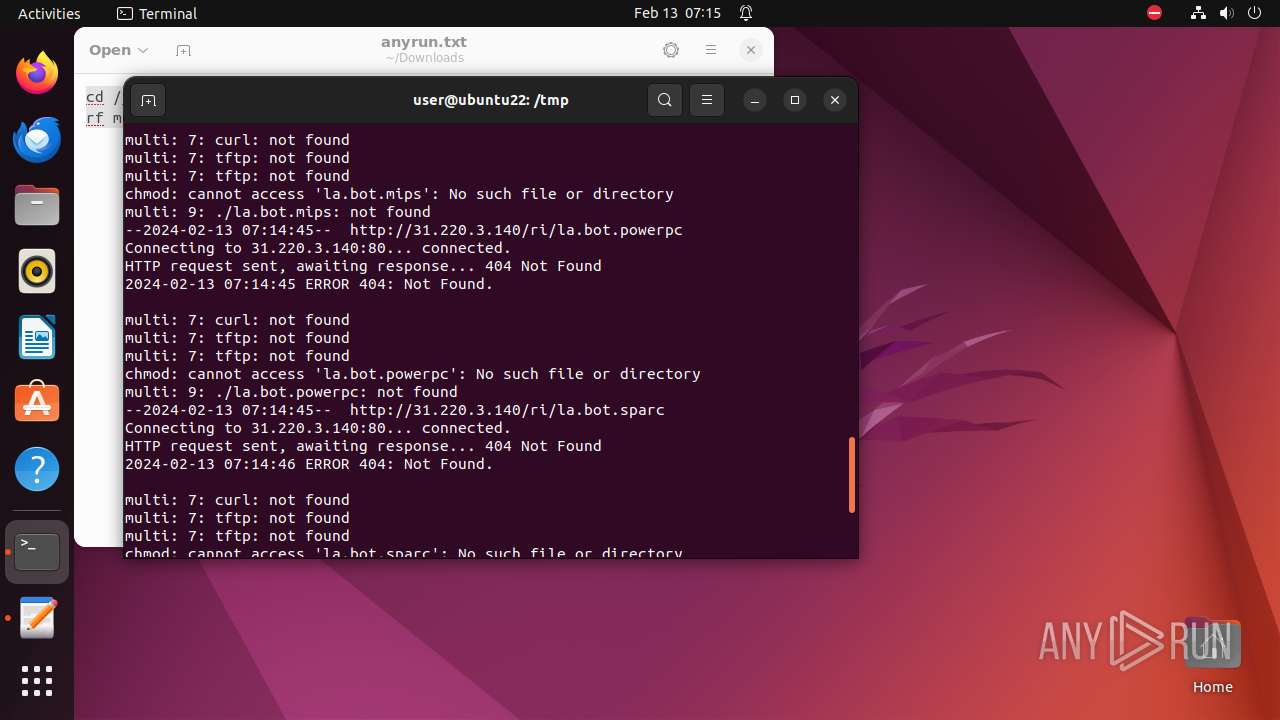Image resolution: width=1280 pixels, height=720 pixels.
Task: Open Firefox from the dock
Action: tap(37, 73)
